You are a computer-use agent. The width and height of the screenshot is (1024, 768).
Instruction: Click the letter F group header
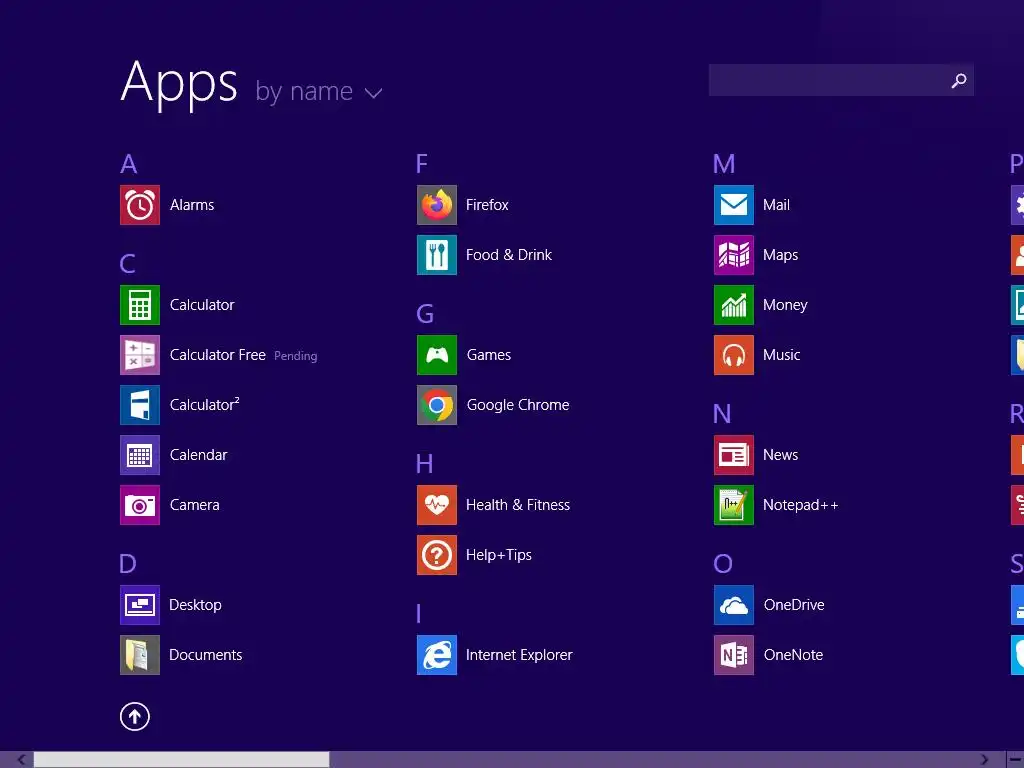[422, 164]
